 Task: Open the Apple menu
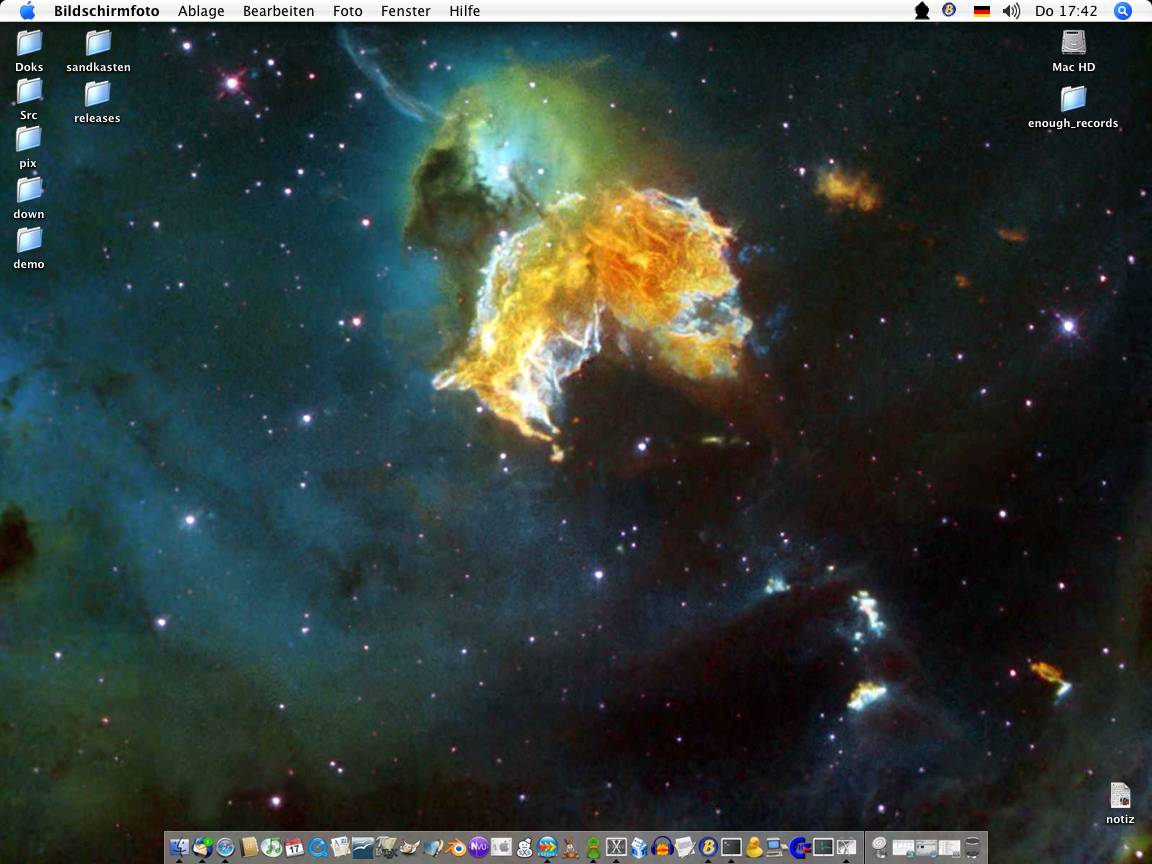[x=27, y=11]
